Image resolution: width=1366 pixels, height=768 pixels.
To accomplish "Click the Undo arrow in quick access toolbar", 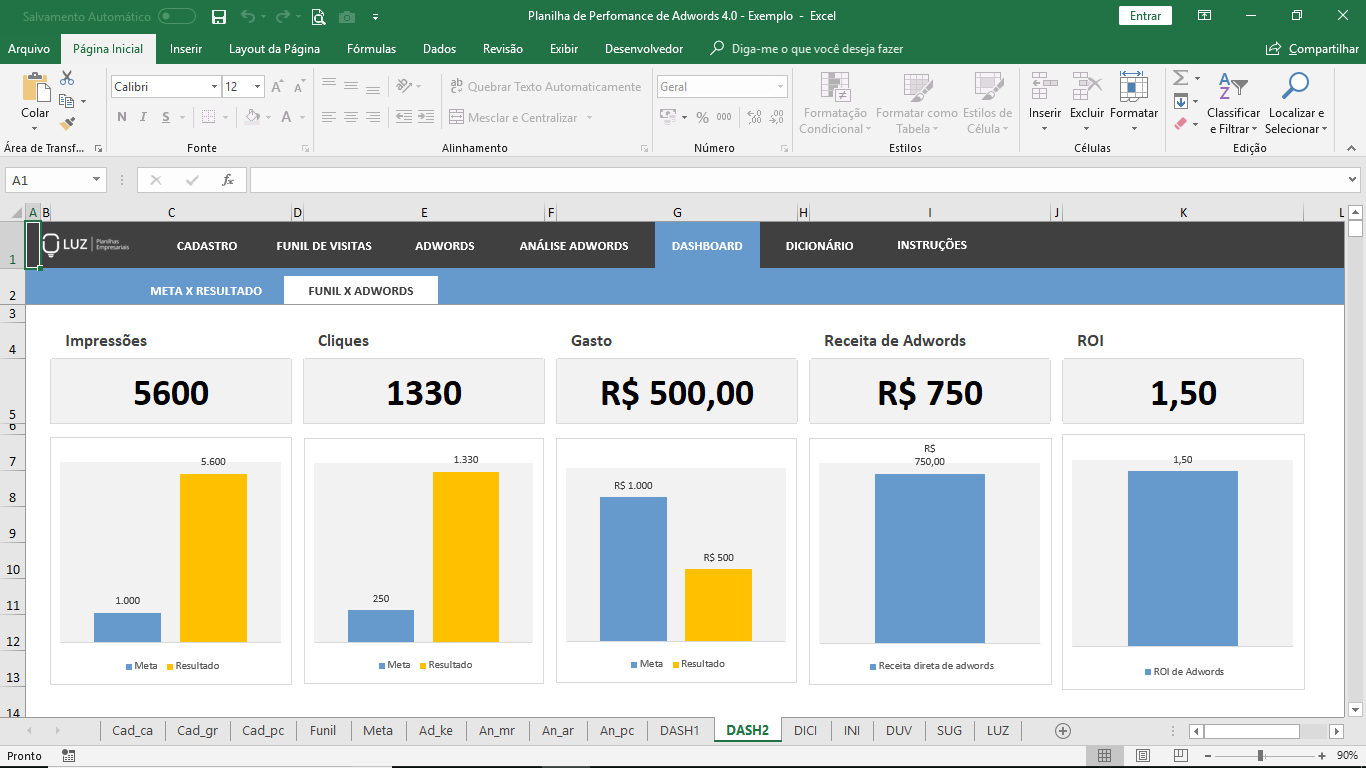I will [x=248, y=16].
